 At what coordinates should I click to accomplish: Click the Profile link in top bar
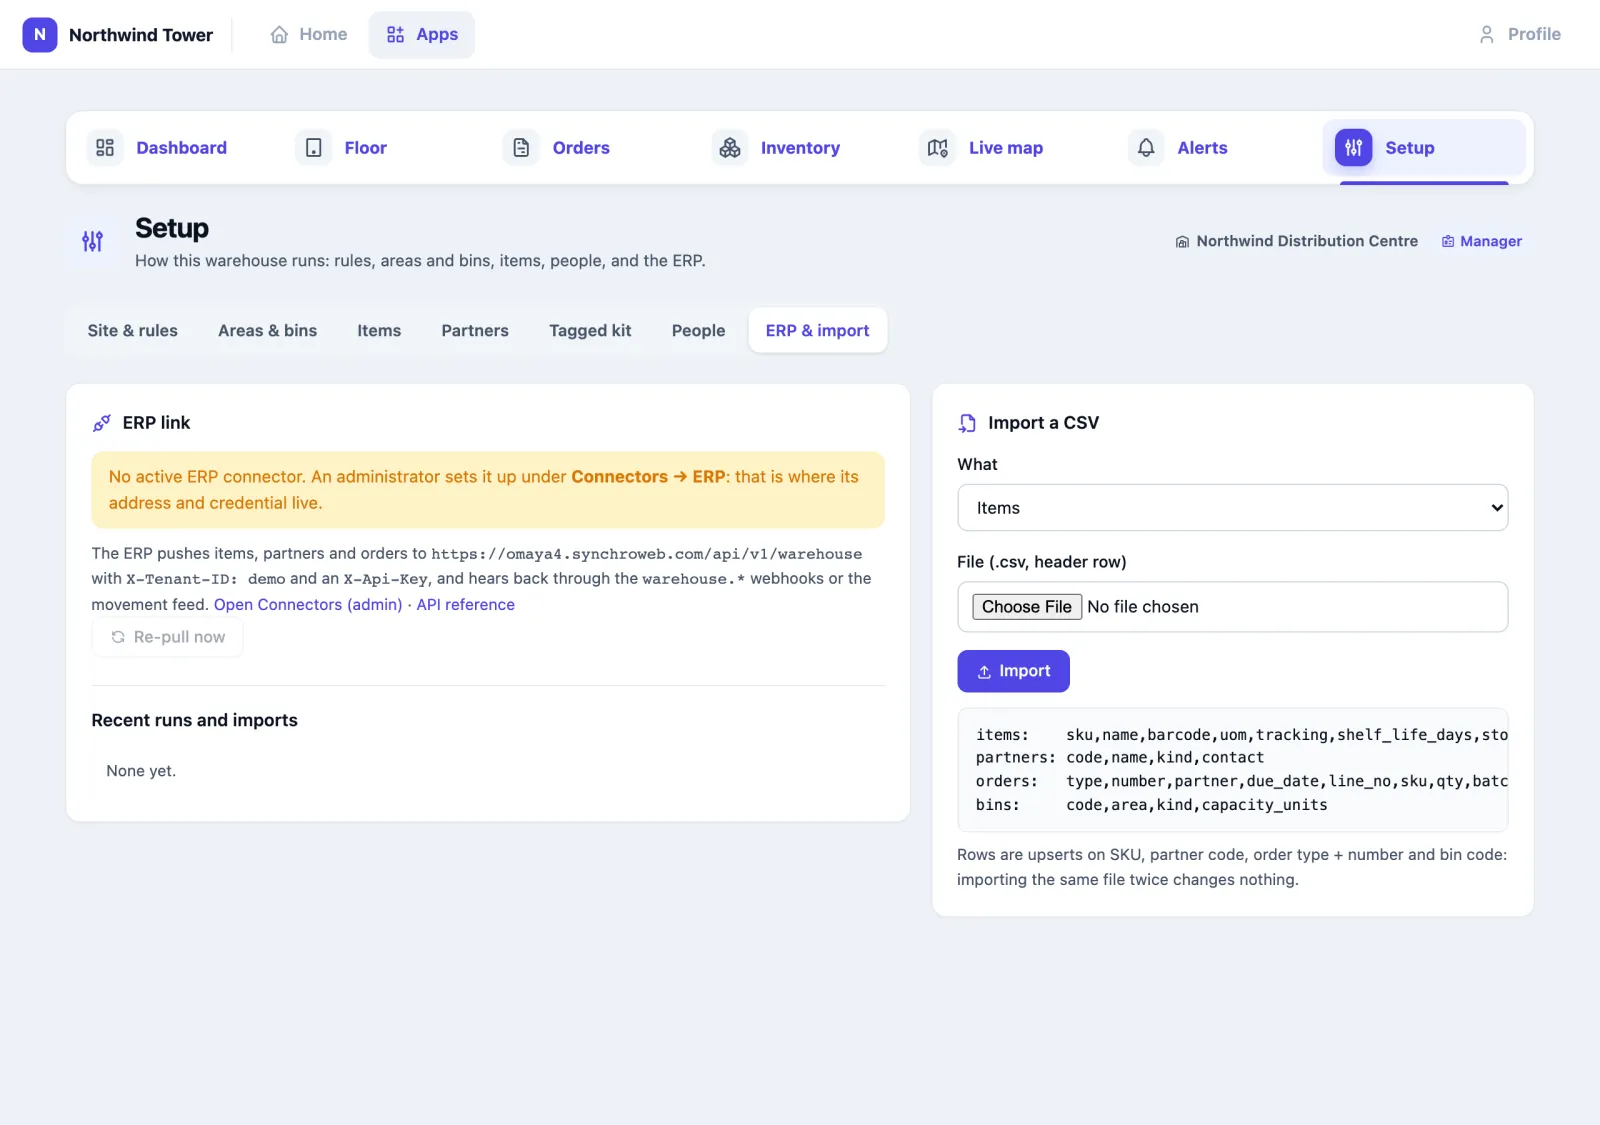[1519, 34]
